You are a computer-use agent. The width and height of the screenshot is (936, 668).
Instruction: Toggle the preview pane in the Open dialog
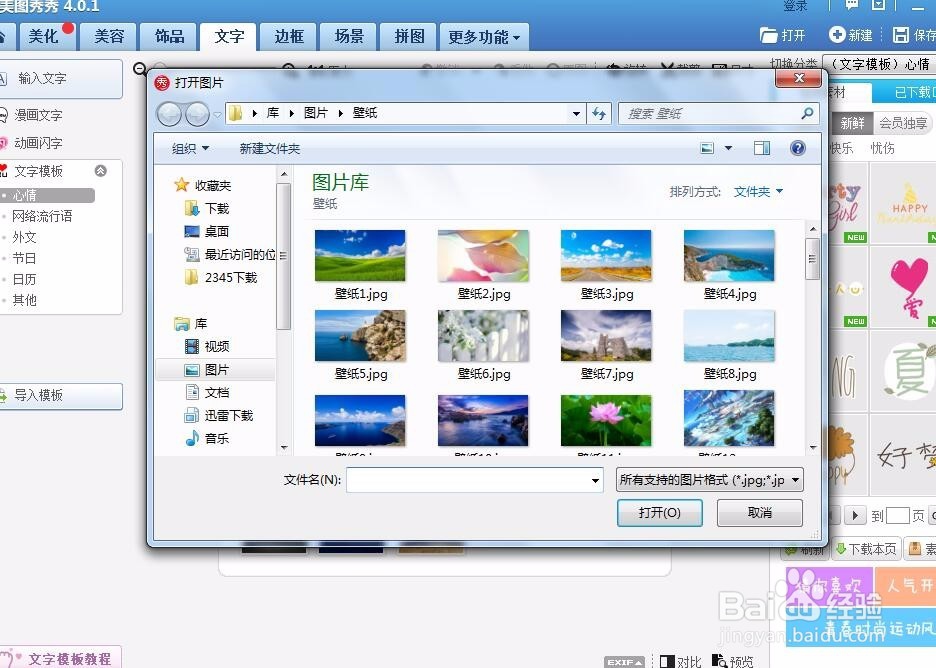tap(762, 147)
